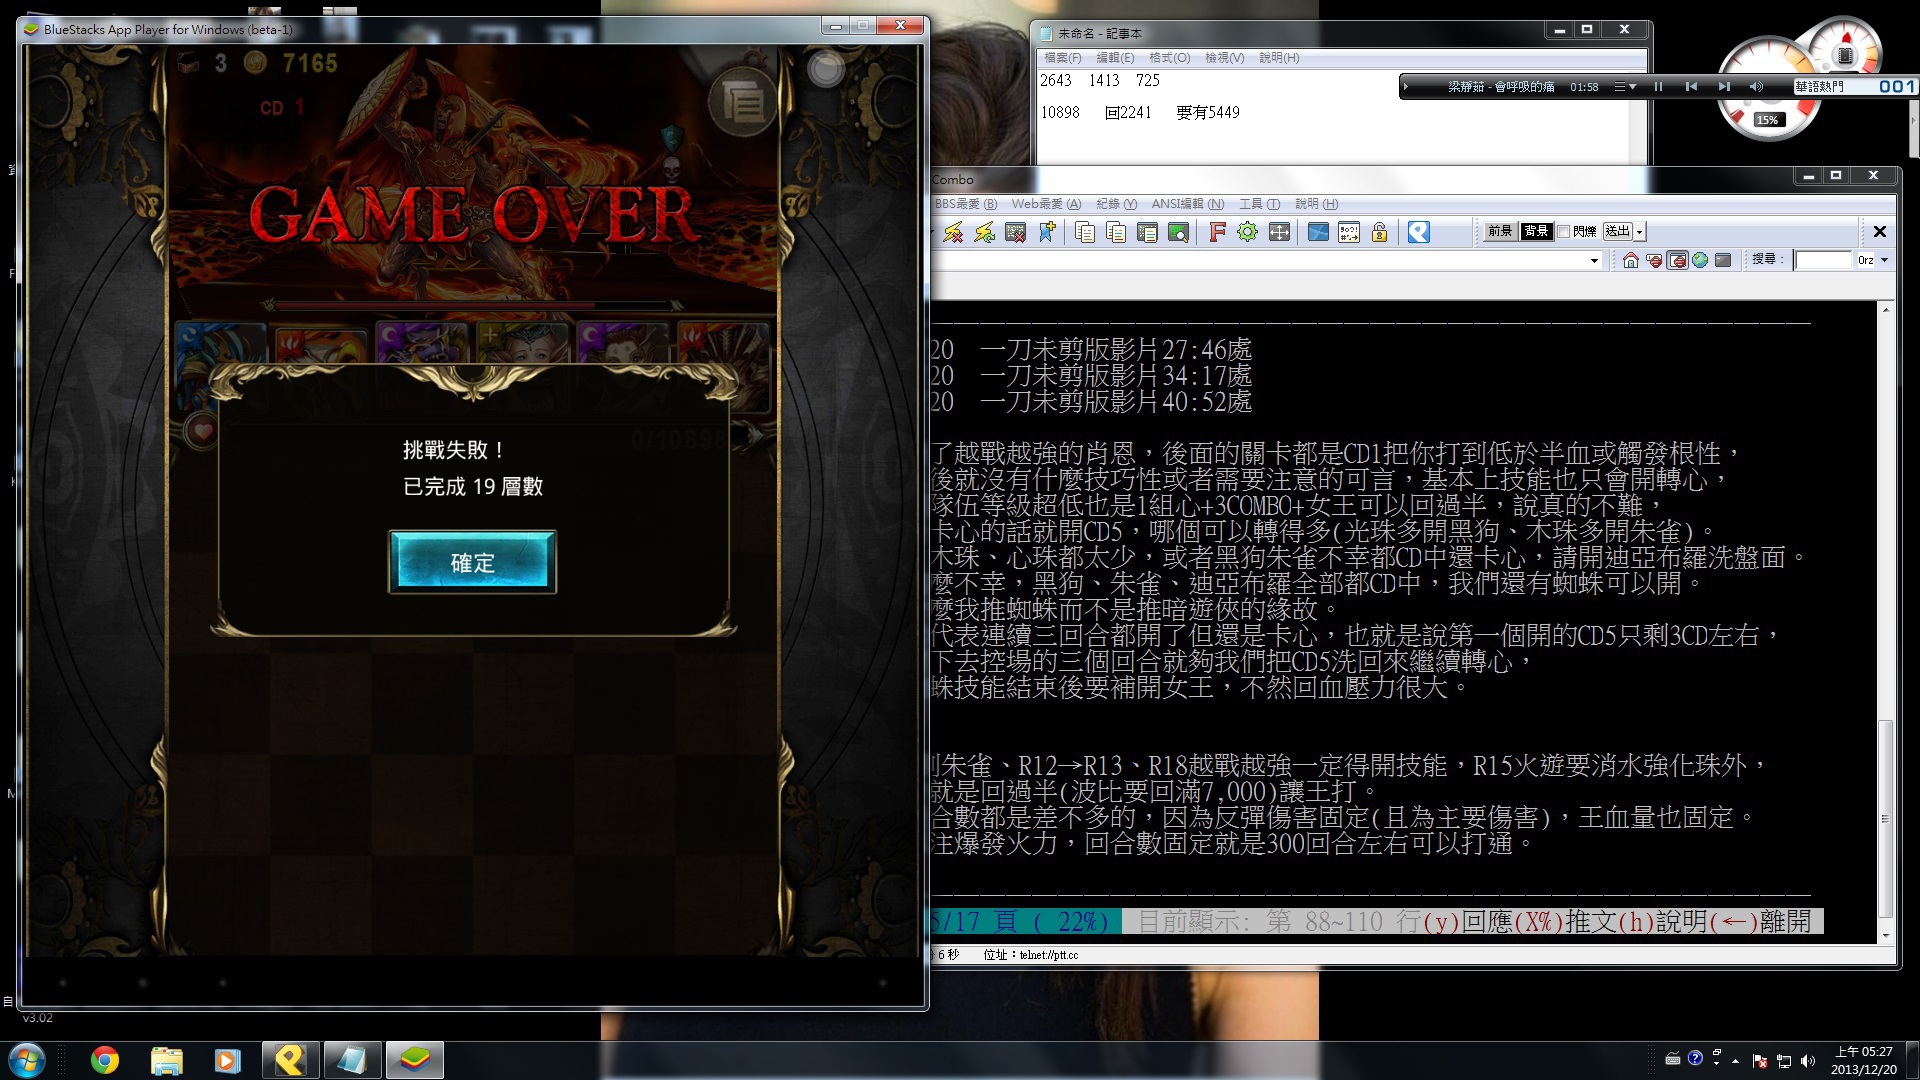Viewport: 1920px width, 1080px height.
Task: Open the symbols input icon
Action: point(1349,232)
